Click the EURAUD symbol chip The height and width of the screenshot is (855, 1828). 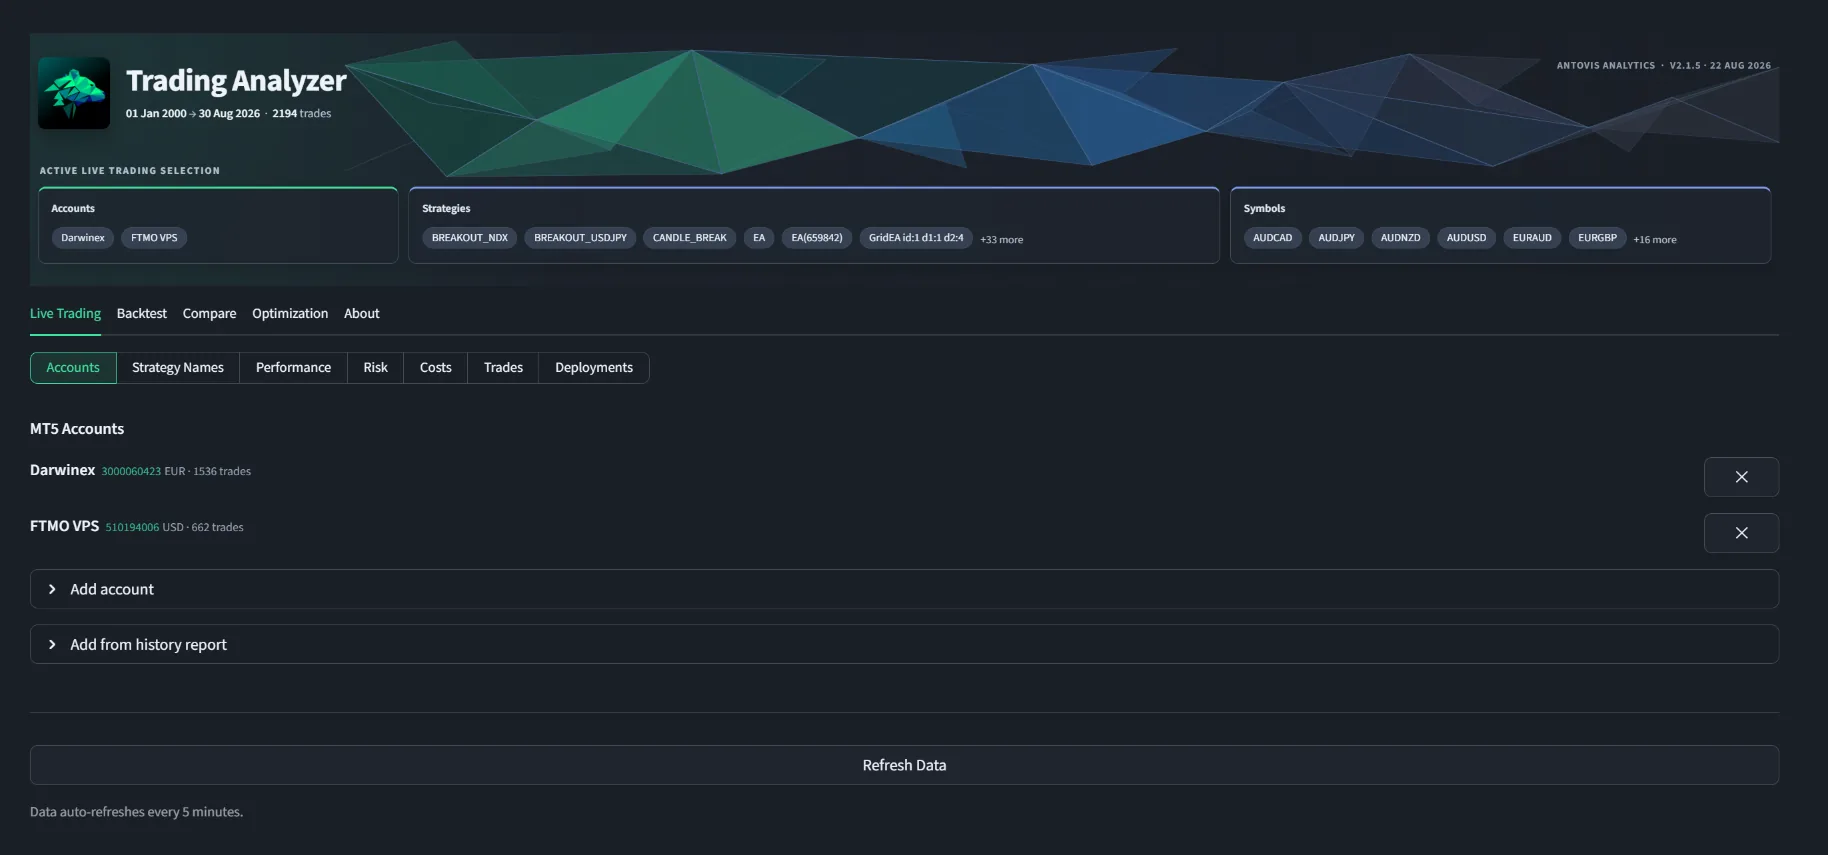(x=1532, y=238)
